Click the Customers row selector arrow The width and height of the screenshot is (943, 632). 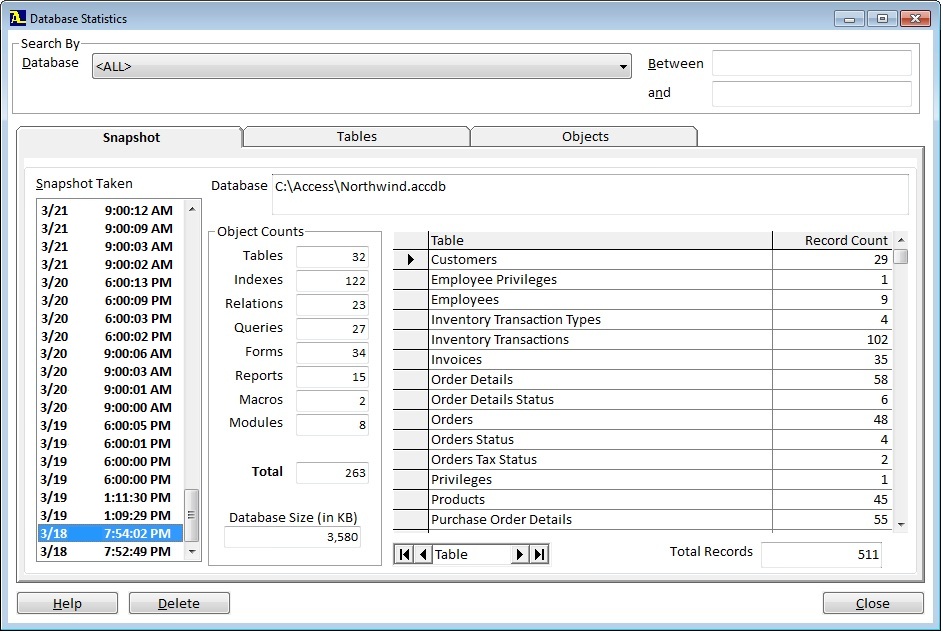(x=410, y=260)
